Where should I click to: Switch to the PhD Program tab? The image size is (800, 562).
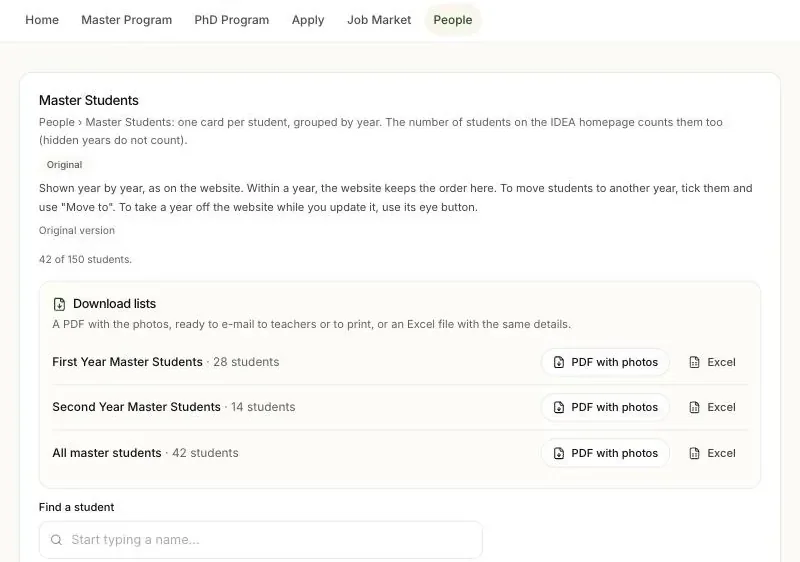tap(232, 20)
